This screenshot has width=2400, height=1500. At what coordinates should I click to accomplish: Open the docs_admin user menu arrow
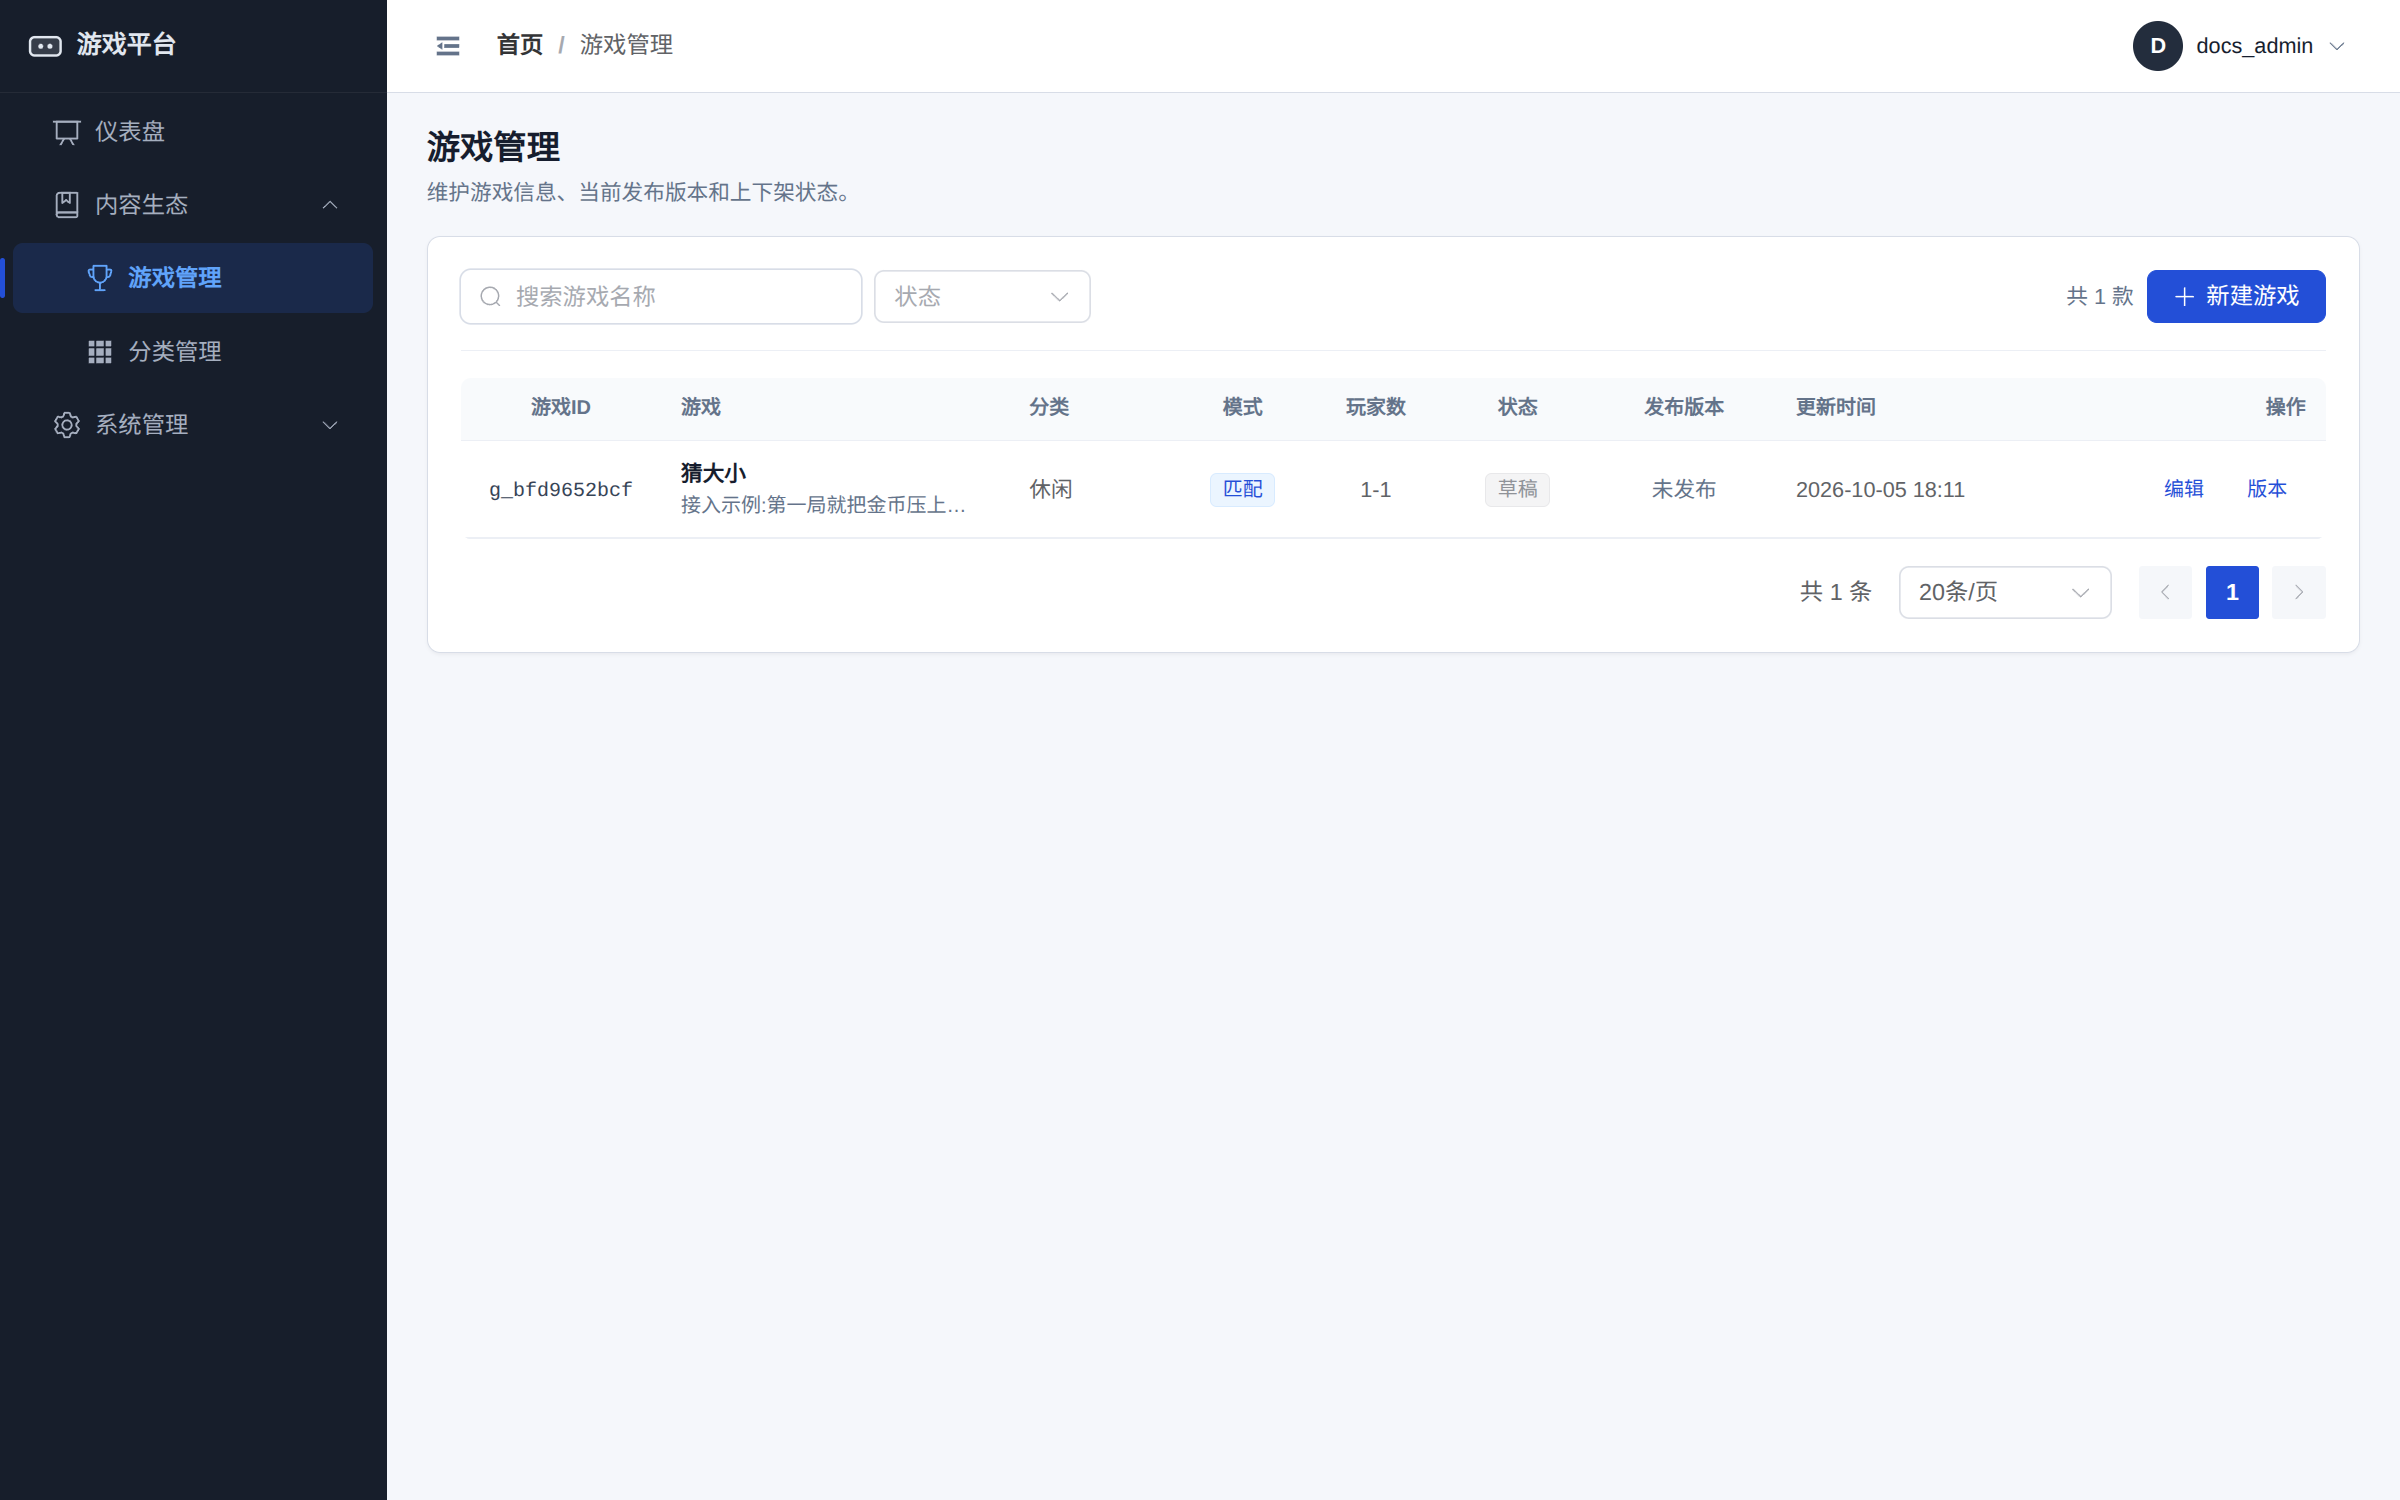point(2337,46)
